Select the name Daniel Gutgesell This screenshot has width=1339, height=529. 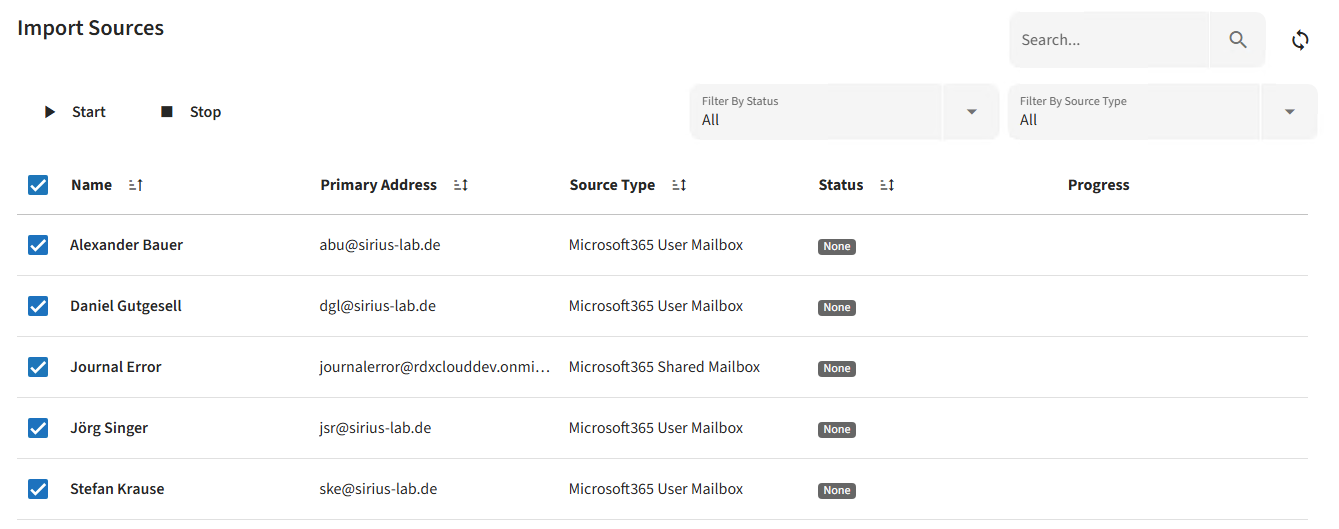point(126,306)
